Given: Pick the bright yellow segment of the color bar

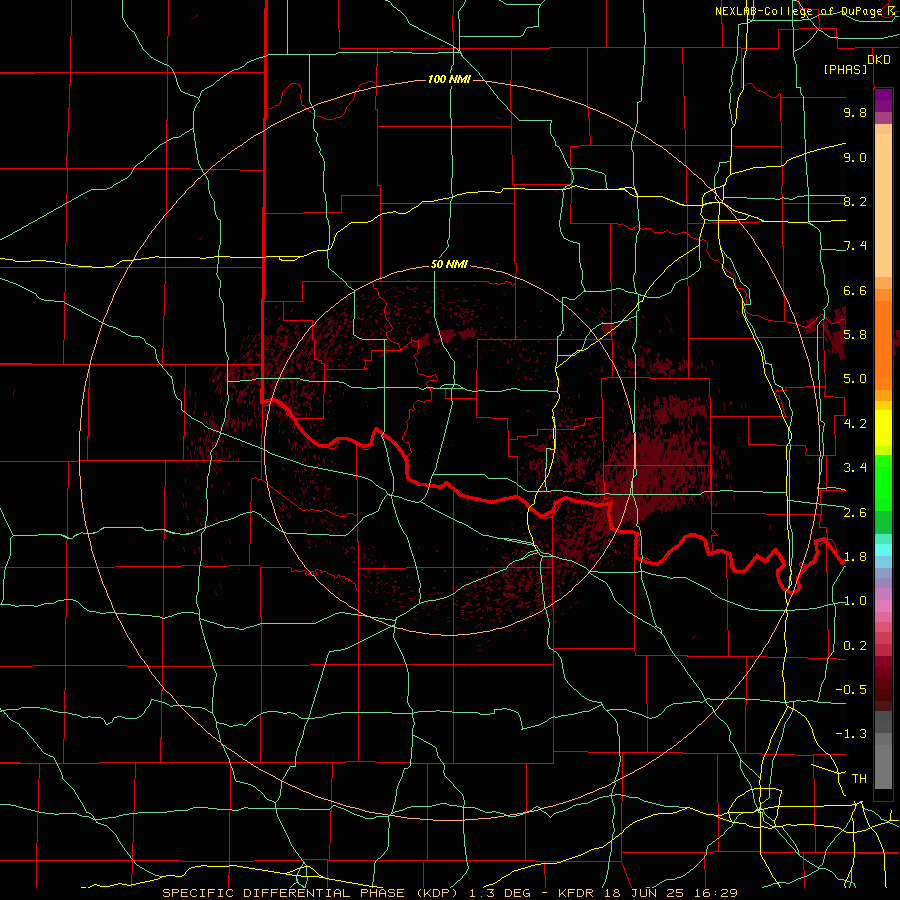Looking at the screenshot, I should [x=883, y=428].
